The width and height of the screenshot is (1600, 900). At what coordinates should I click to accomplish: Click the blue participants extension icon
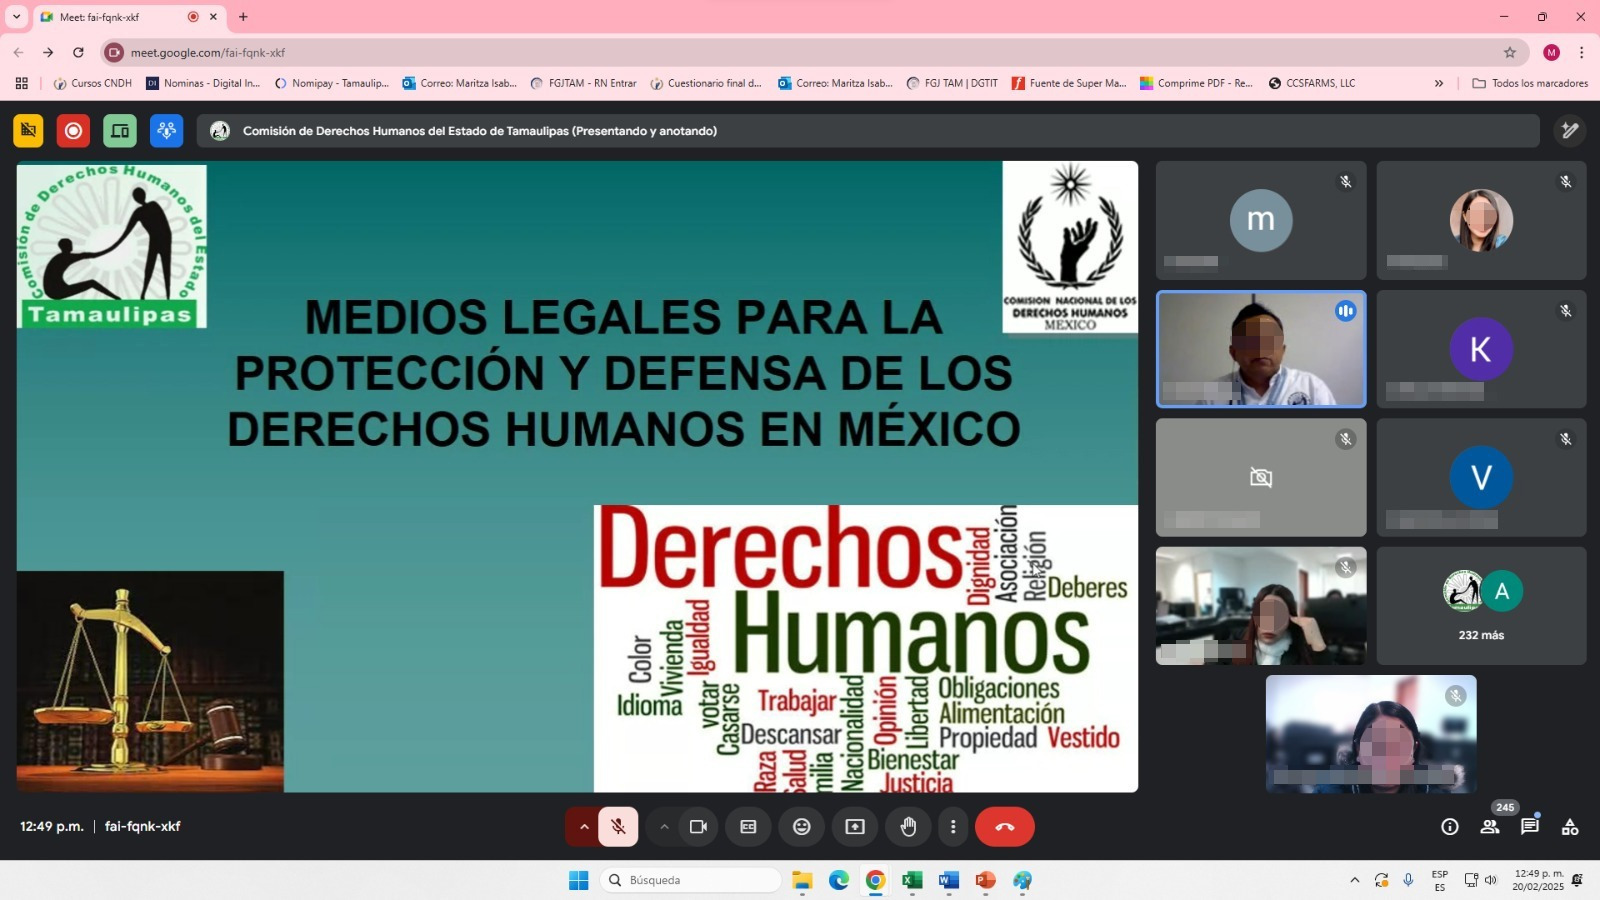[x=167, y=131]
